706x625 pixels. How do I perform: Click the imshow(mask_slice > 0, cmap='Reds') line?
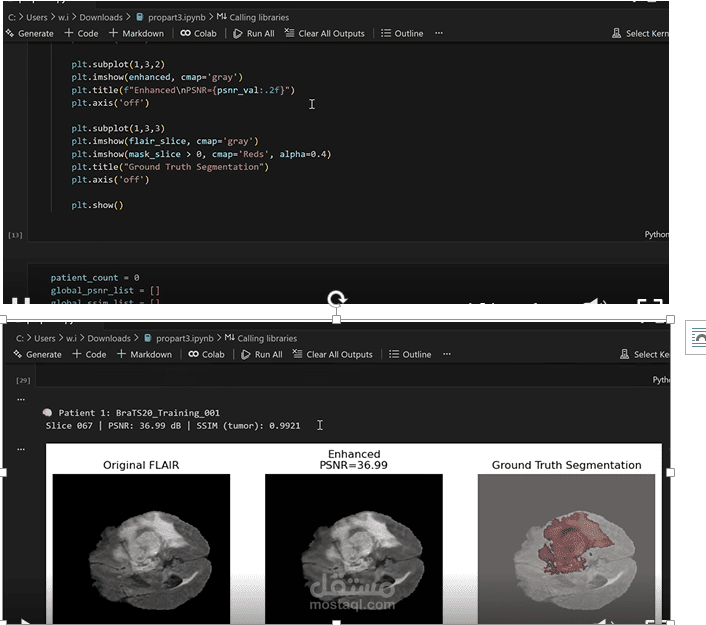pyautogui.click(x=201, y=154)
